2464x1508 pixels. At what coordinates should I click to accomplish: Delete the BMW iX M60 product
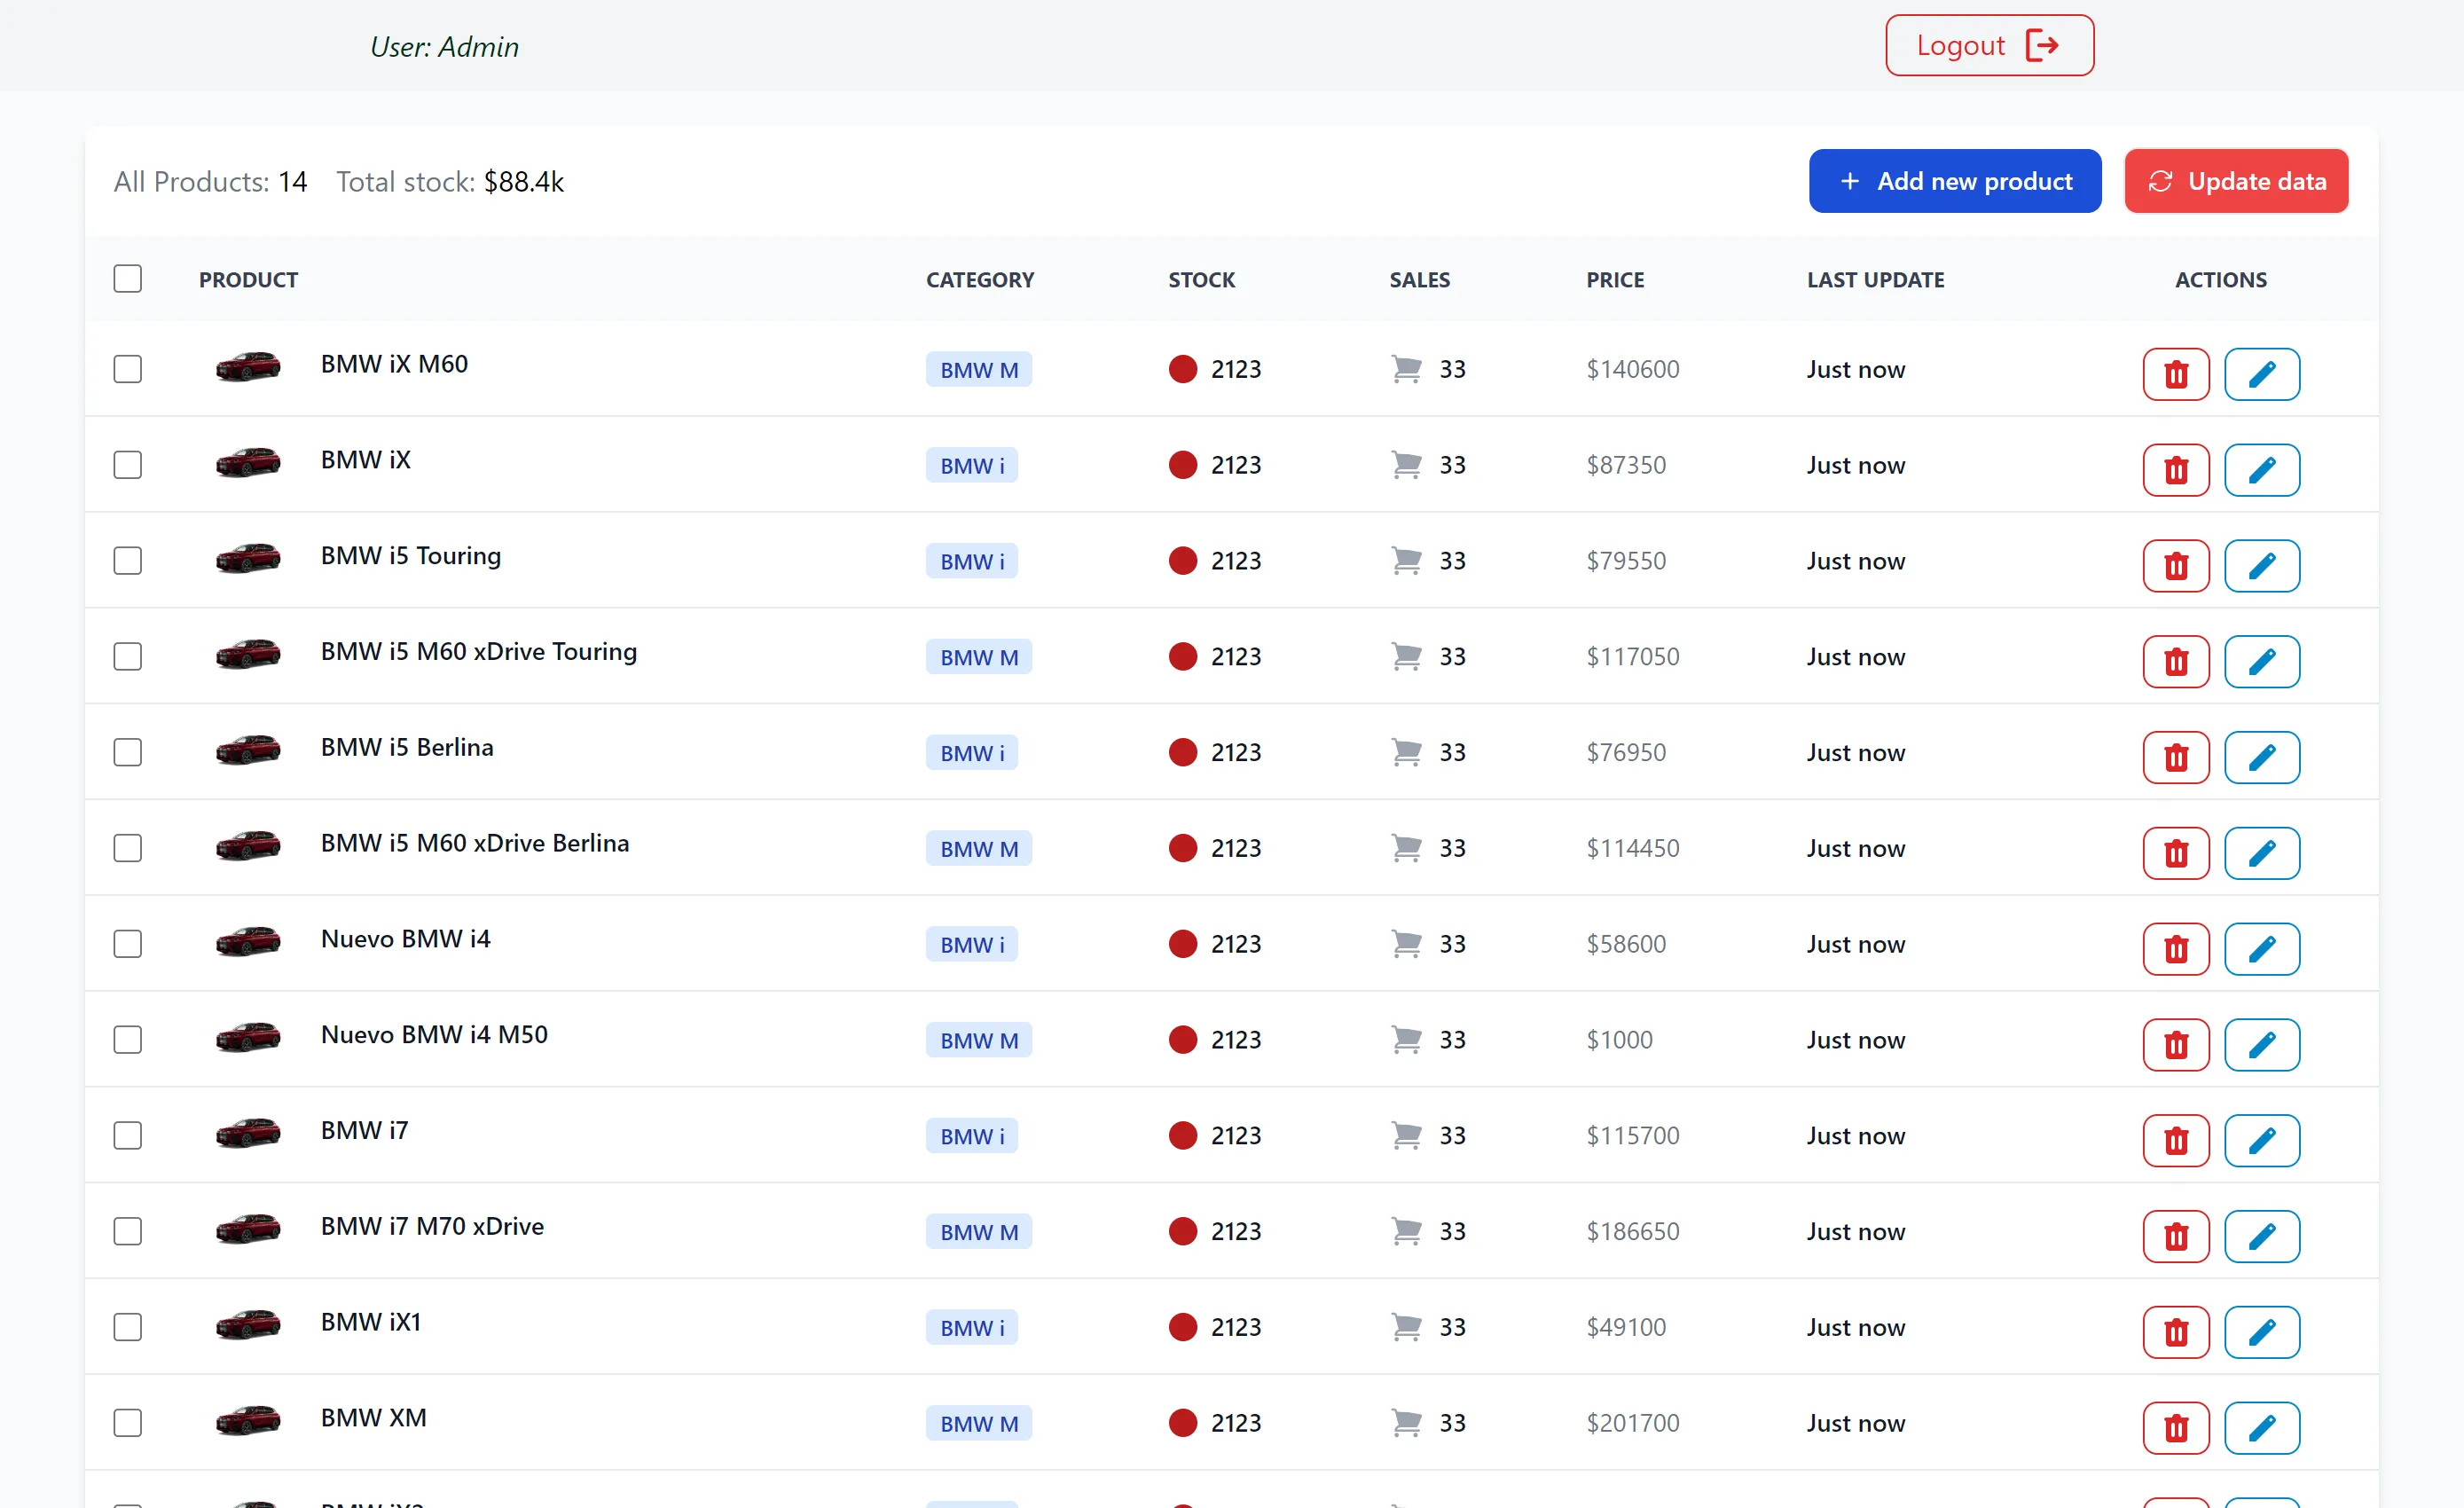[x=2176, y=374]
